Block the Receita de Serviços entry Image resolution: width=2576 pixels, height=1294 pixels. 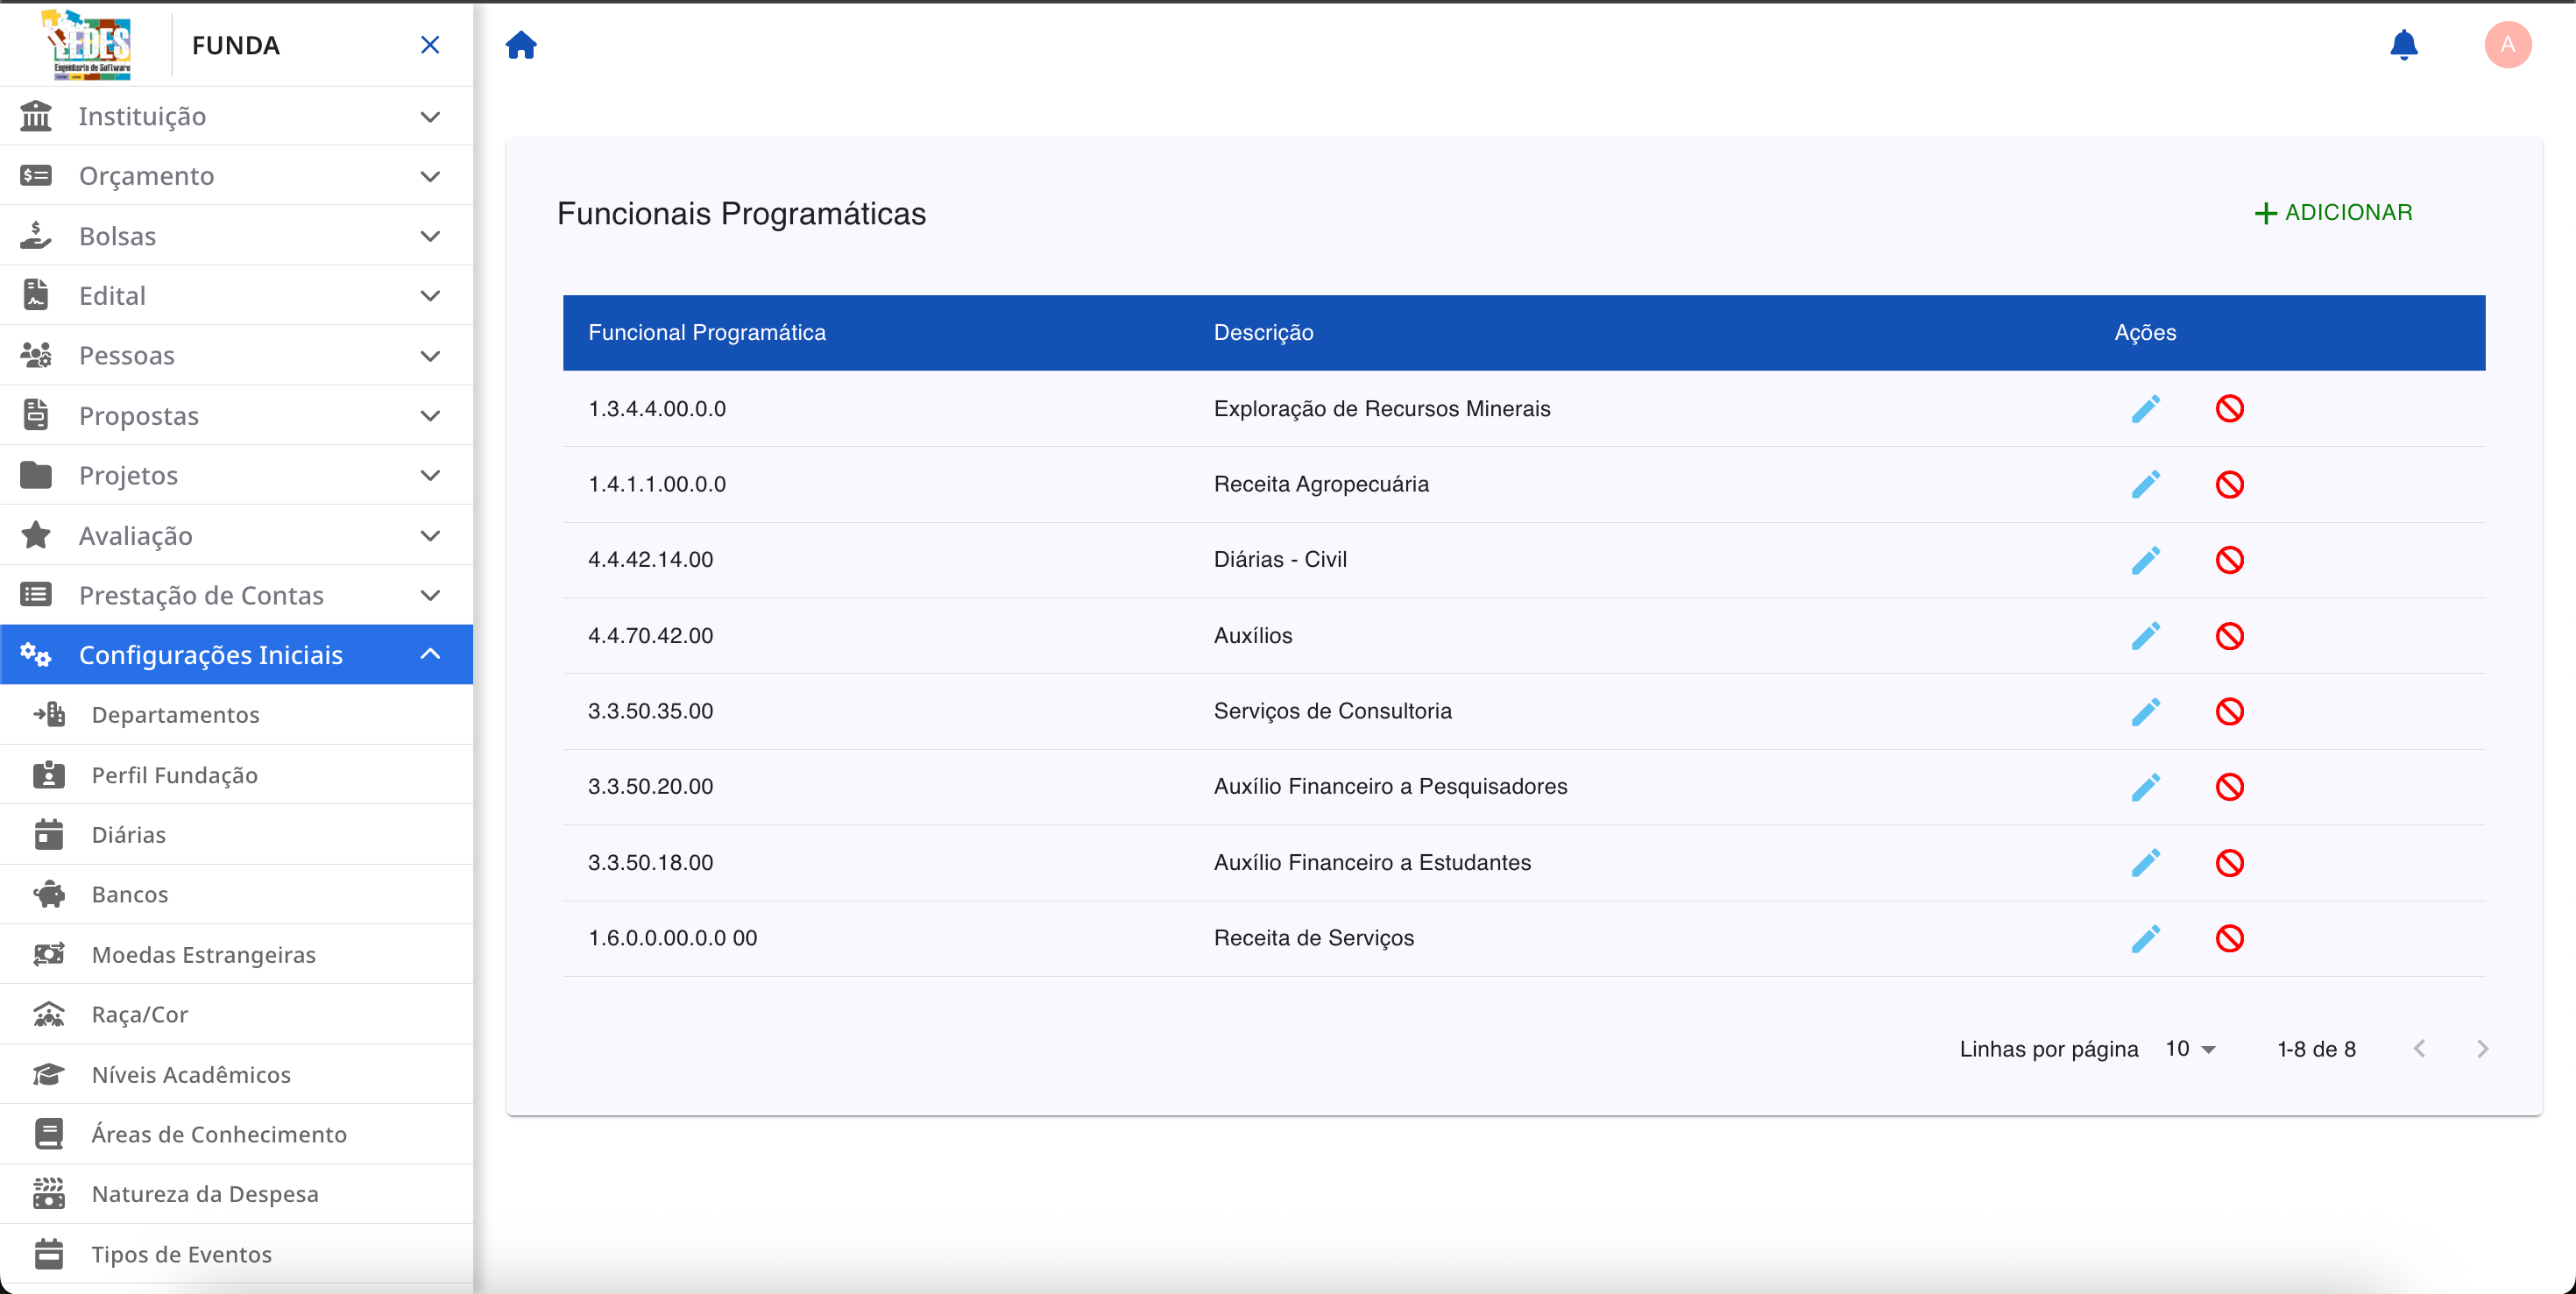pyautogui.click(x=2229, y=939)
